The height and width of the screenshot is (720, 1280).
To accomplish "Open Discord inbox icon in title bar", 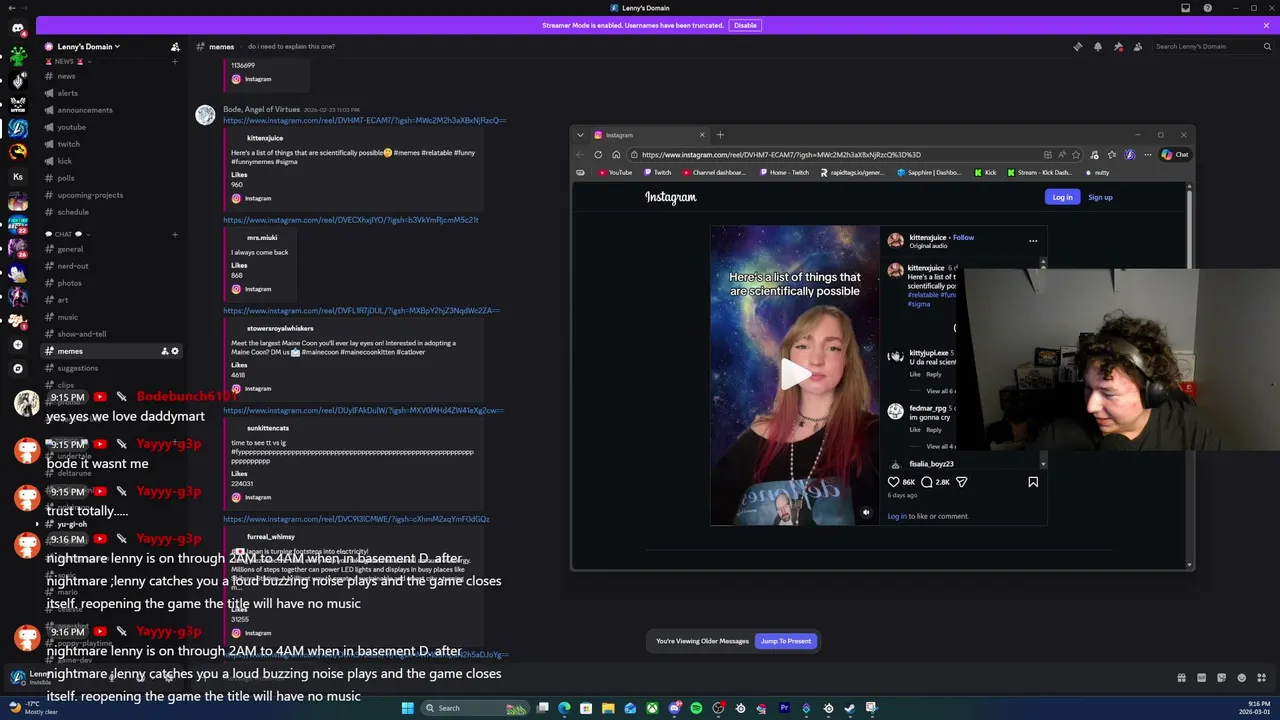I will coord(1186,8).
